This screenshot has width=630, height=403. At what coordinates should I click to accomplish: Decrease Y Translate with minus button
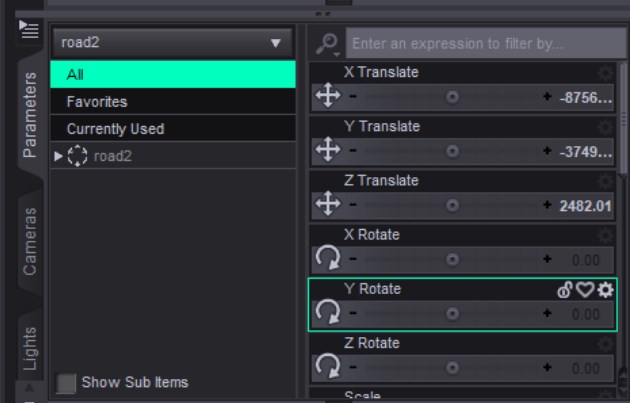[353, 151]
